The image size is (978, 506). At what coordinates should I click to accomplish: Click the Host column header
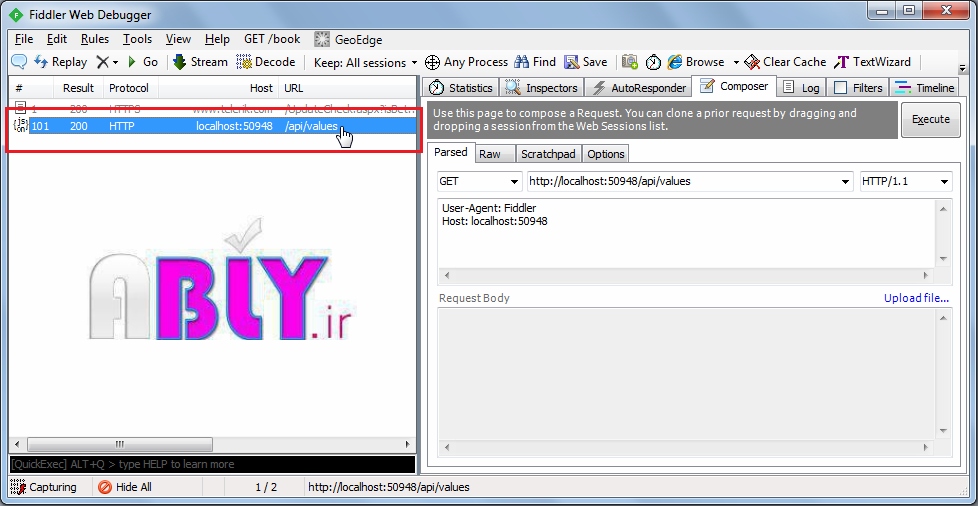tap(218, 88)
